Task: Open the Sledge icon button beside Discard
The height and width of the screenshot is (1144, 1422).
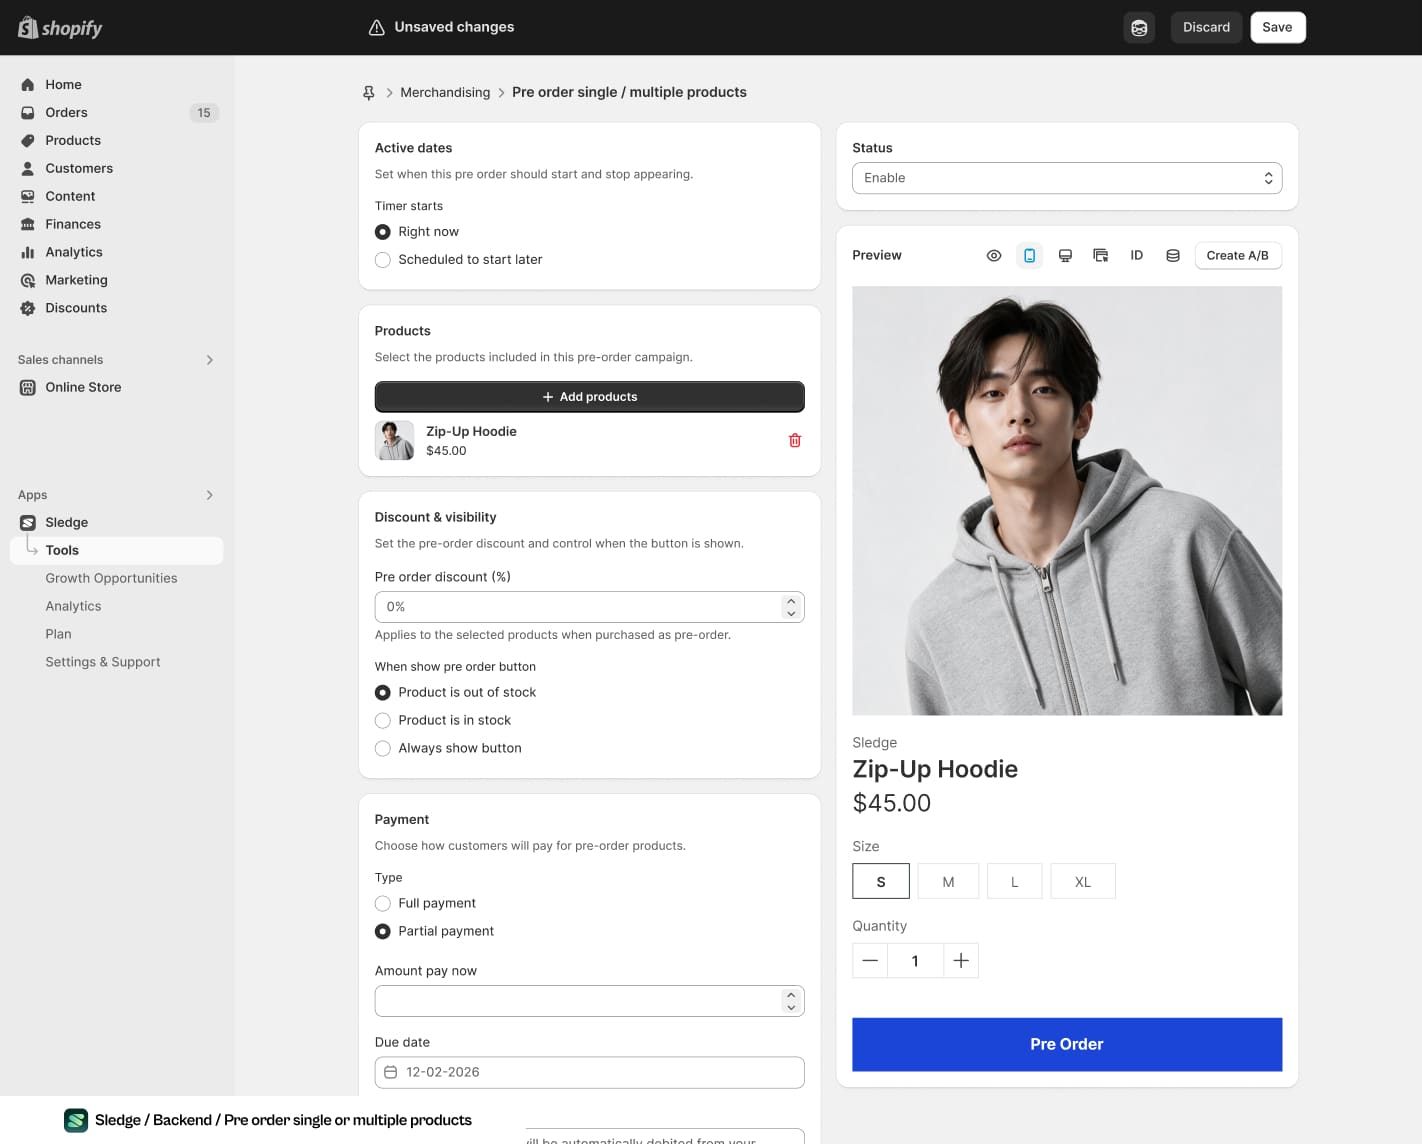Action: (1139, 28)
